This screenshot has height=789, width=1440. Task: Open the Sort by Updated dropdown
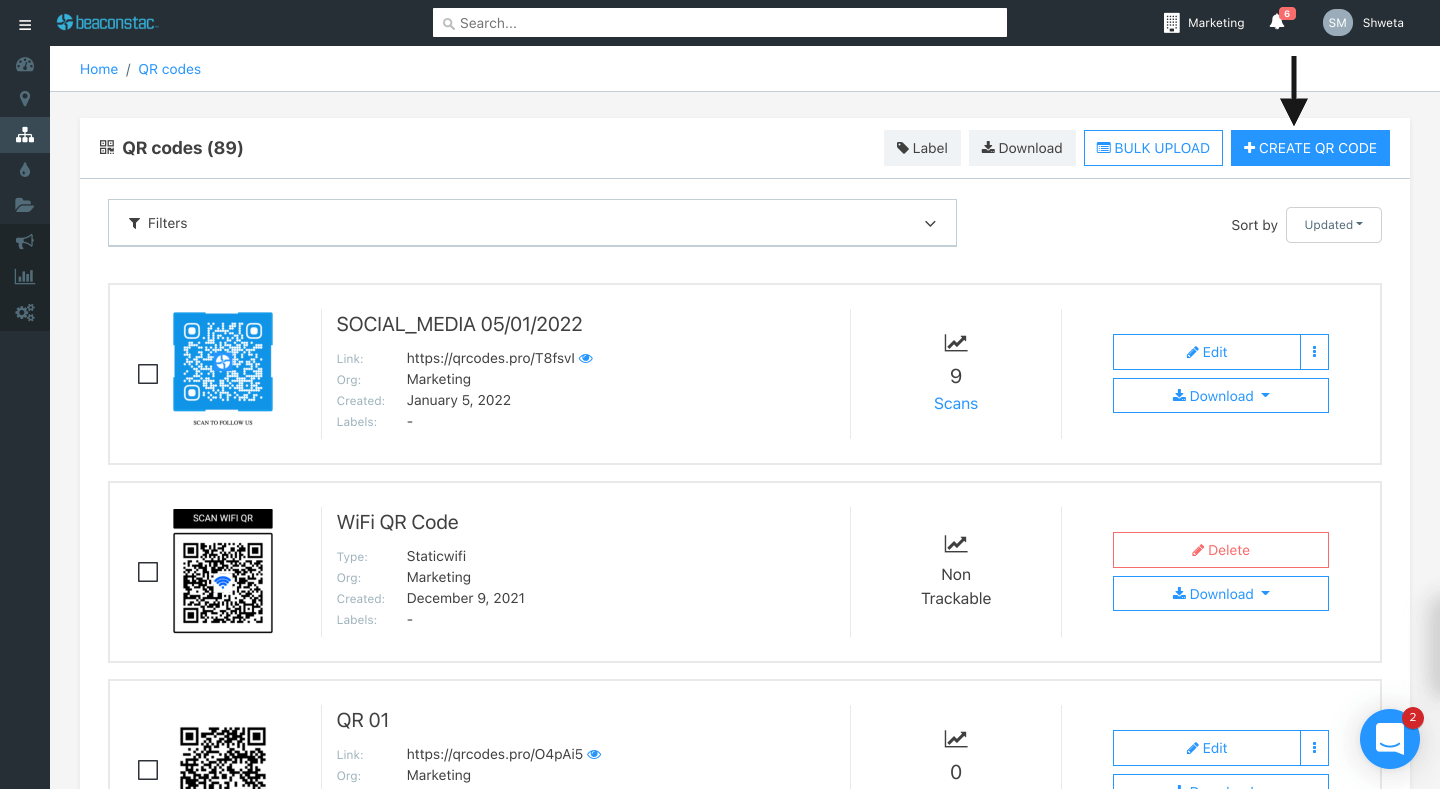click(x=1333, y=225)
